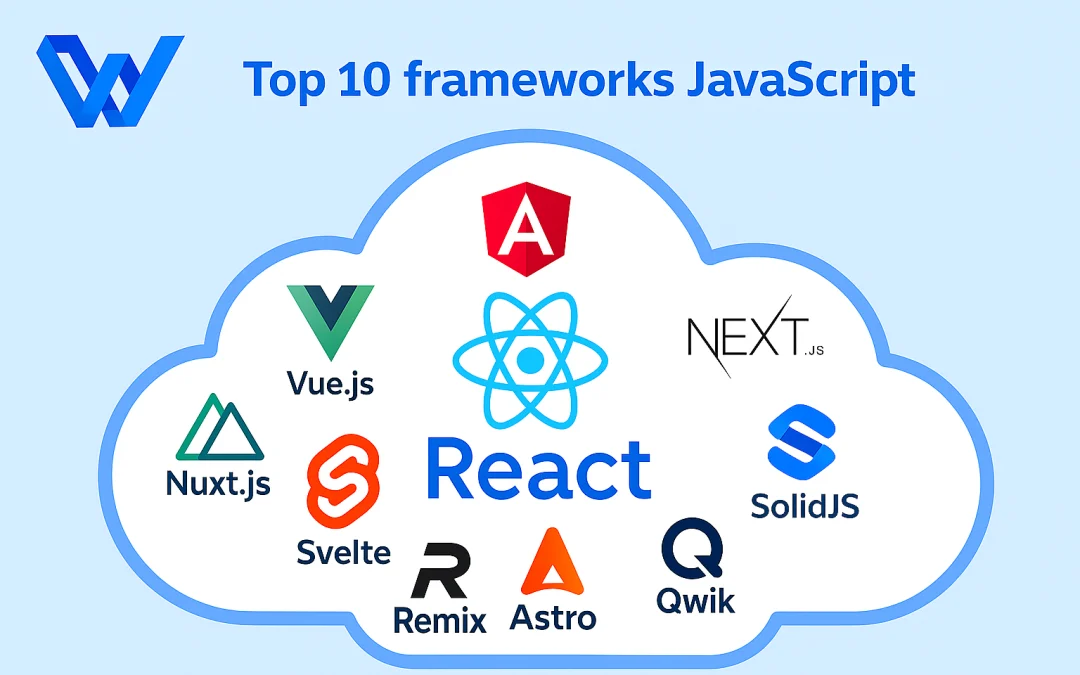The height and width of the screenshot is (675, 1080).
Task: Click the 'Nuxt.js' label text
Action: 218,483
